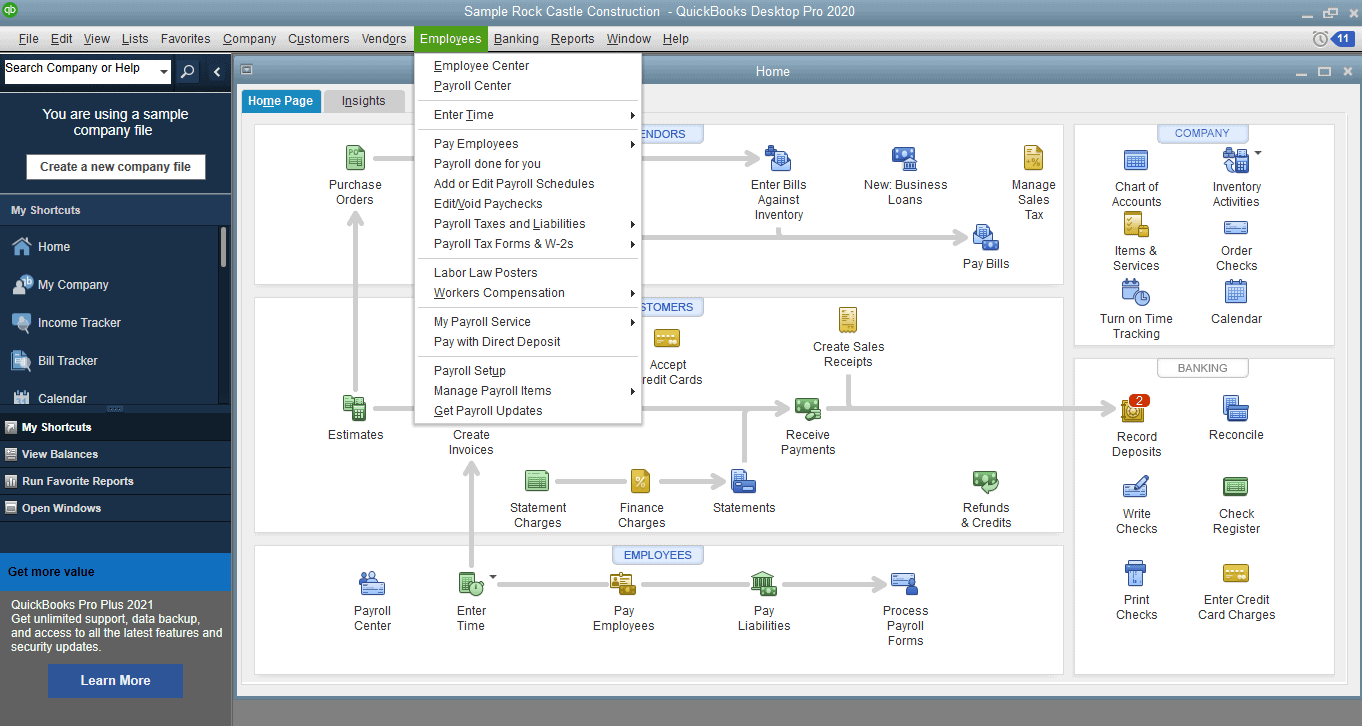Open Process Payroll Forms
The width and height of the screenshot is (1362, 726).
pyautogui.click(x=904, y=583)
